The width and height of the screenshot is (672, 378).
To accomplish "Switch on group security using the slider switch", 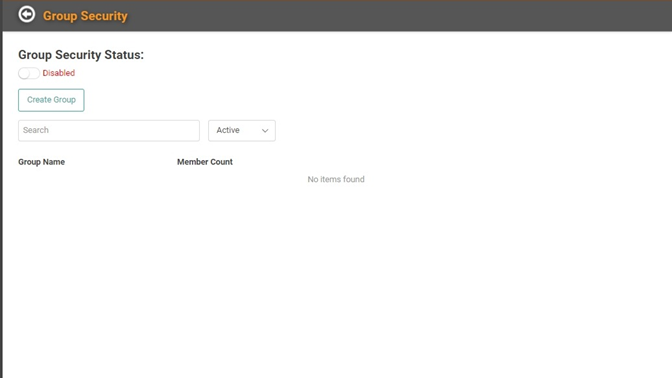I will pos(29,73).
